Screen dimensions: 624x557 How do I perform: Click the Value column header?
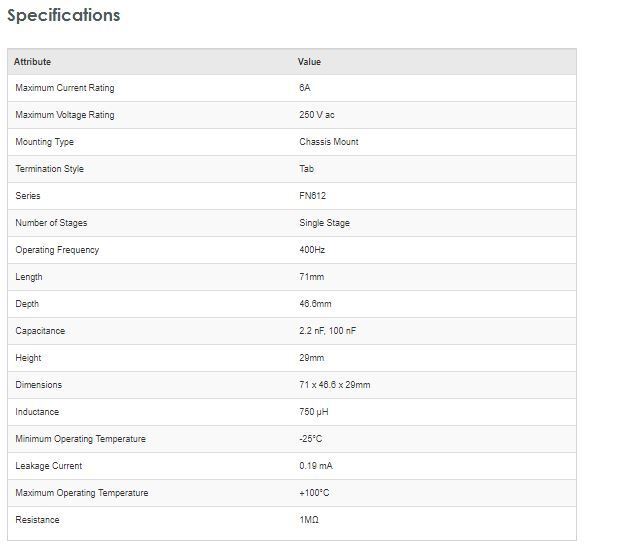[x=309, y=62]
